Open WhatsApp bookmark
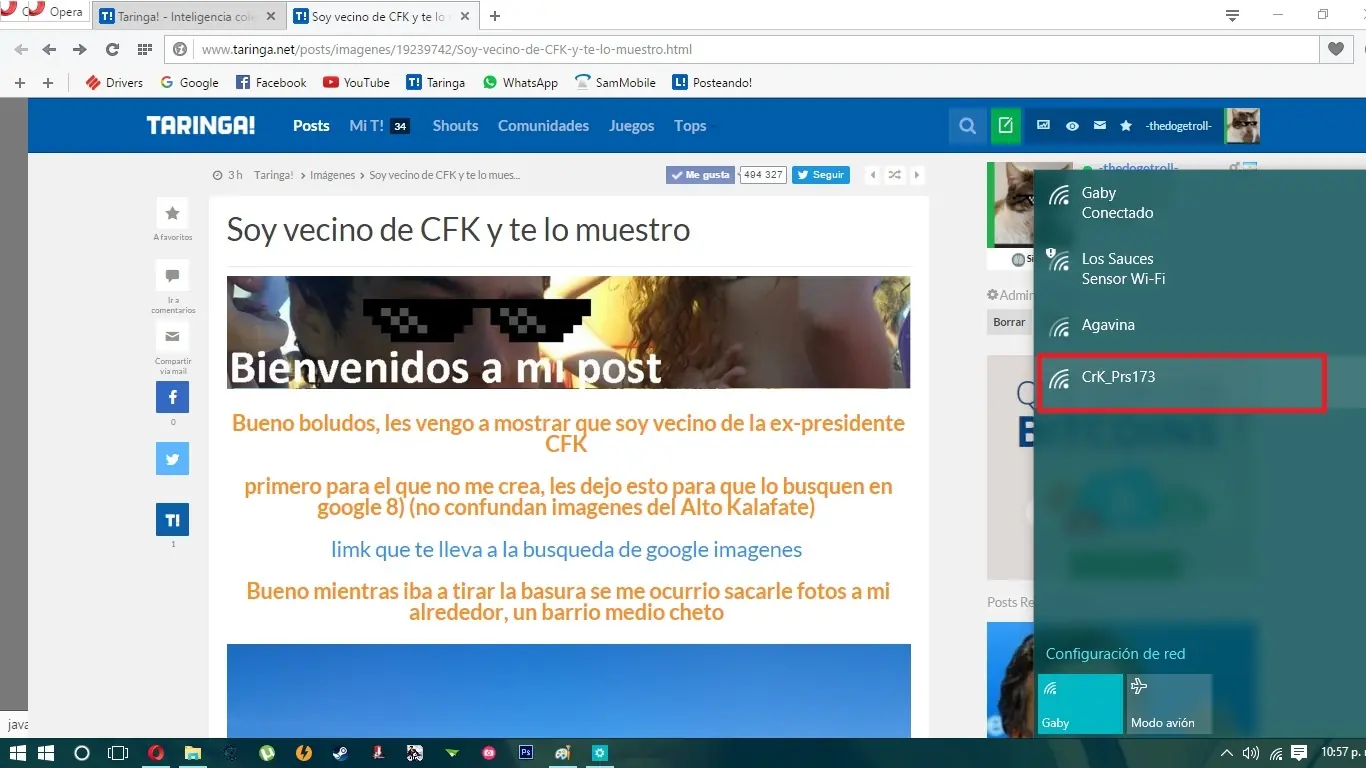1366x768 pixels. coord(520,83)
